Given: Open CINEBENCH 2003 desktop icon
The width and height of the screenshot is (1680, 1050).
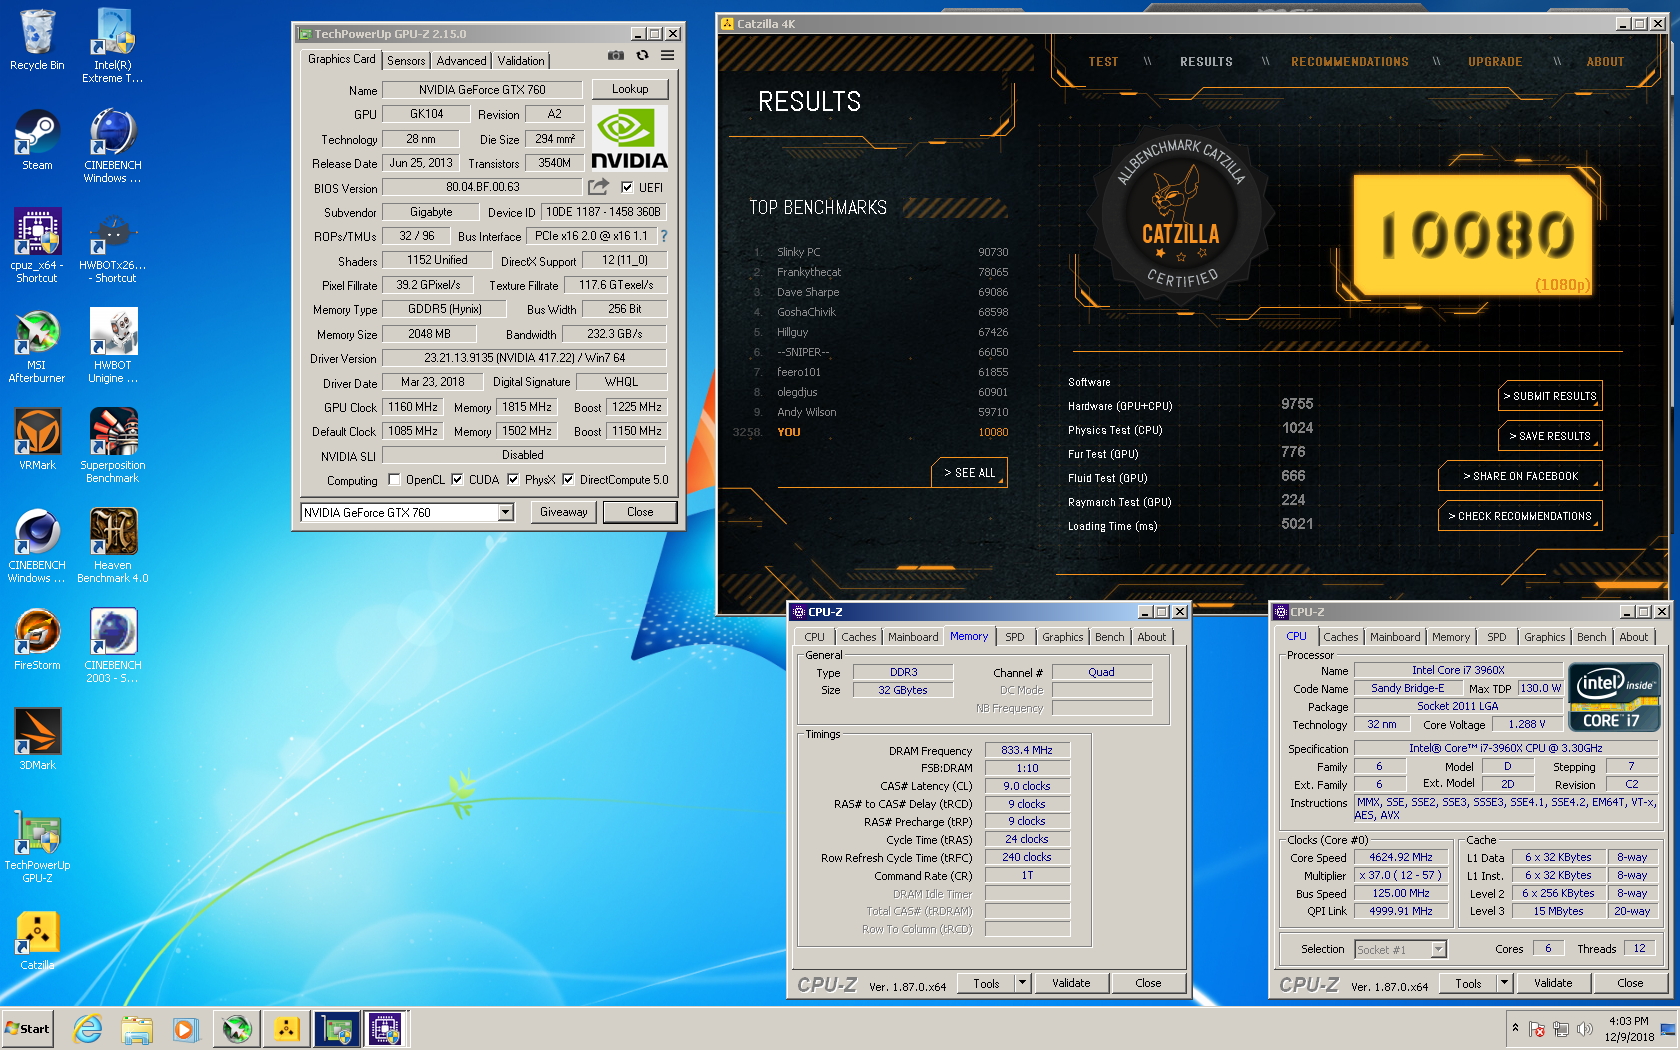Looking at the screenshot, I should click(x=112, y=646).
